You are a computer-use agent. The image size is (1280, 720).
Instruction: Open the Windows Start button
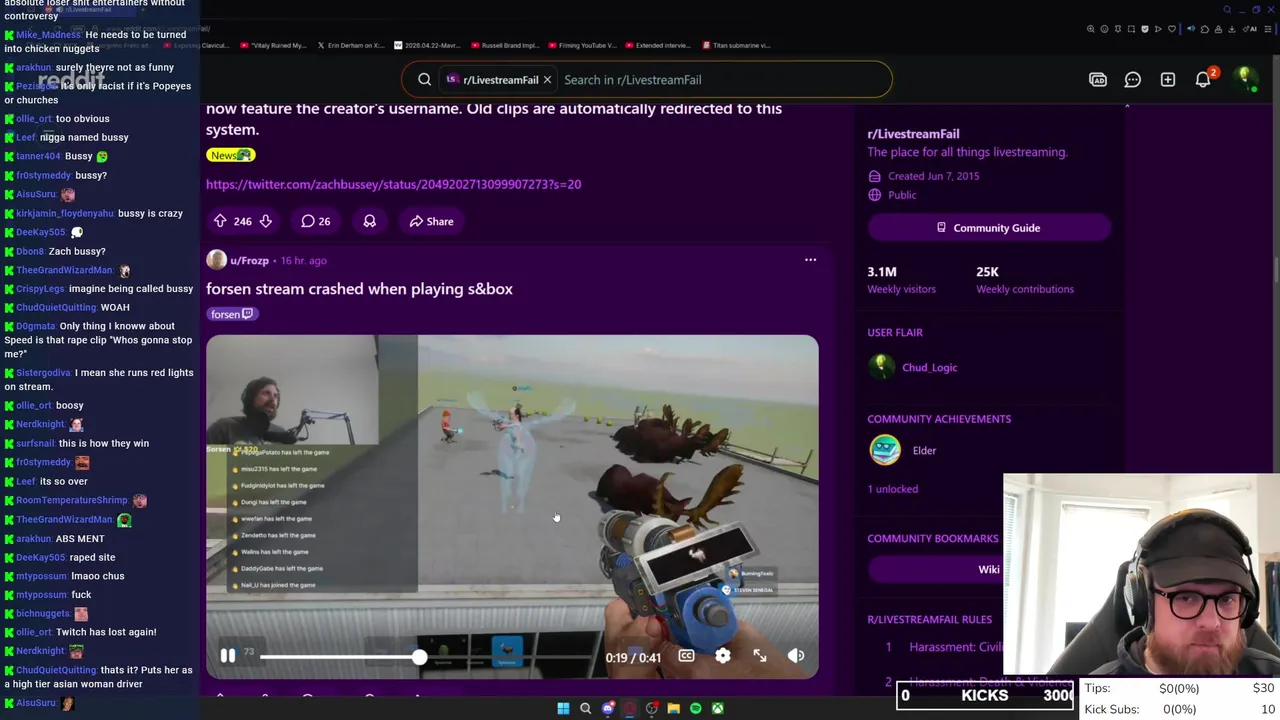tap(563, 709)
